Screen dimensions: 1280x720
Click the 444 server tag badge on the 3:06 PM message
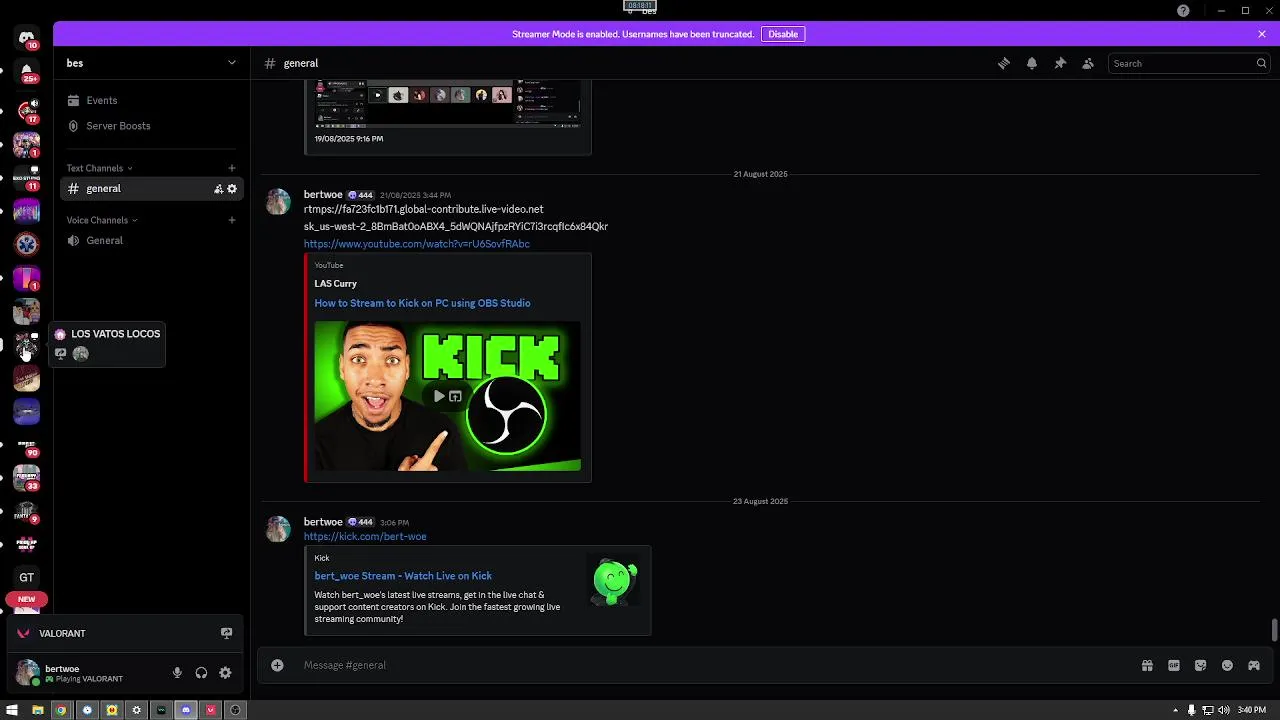pos(360,522)
